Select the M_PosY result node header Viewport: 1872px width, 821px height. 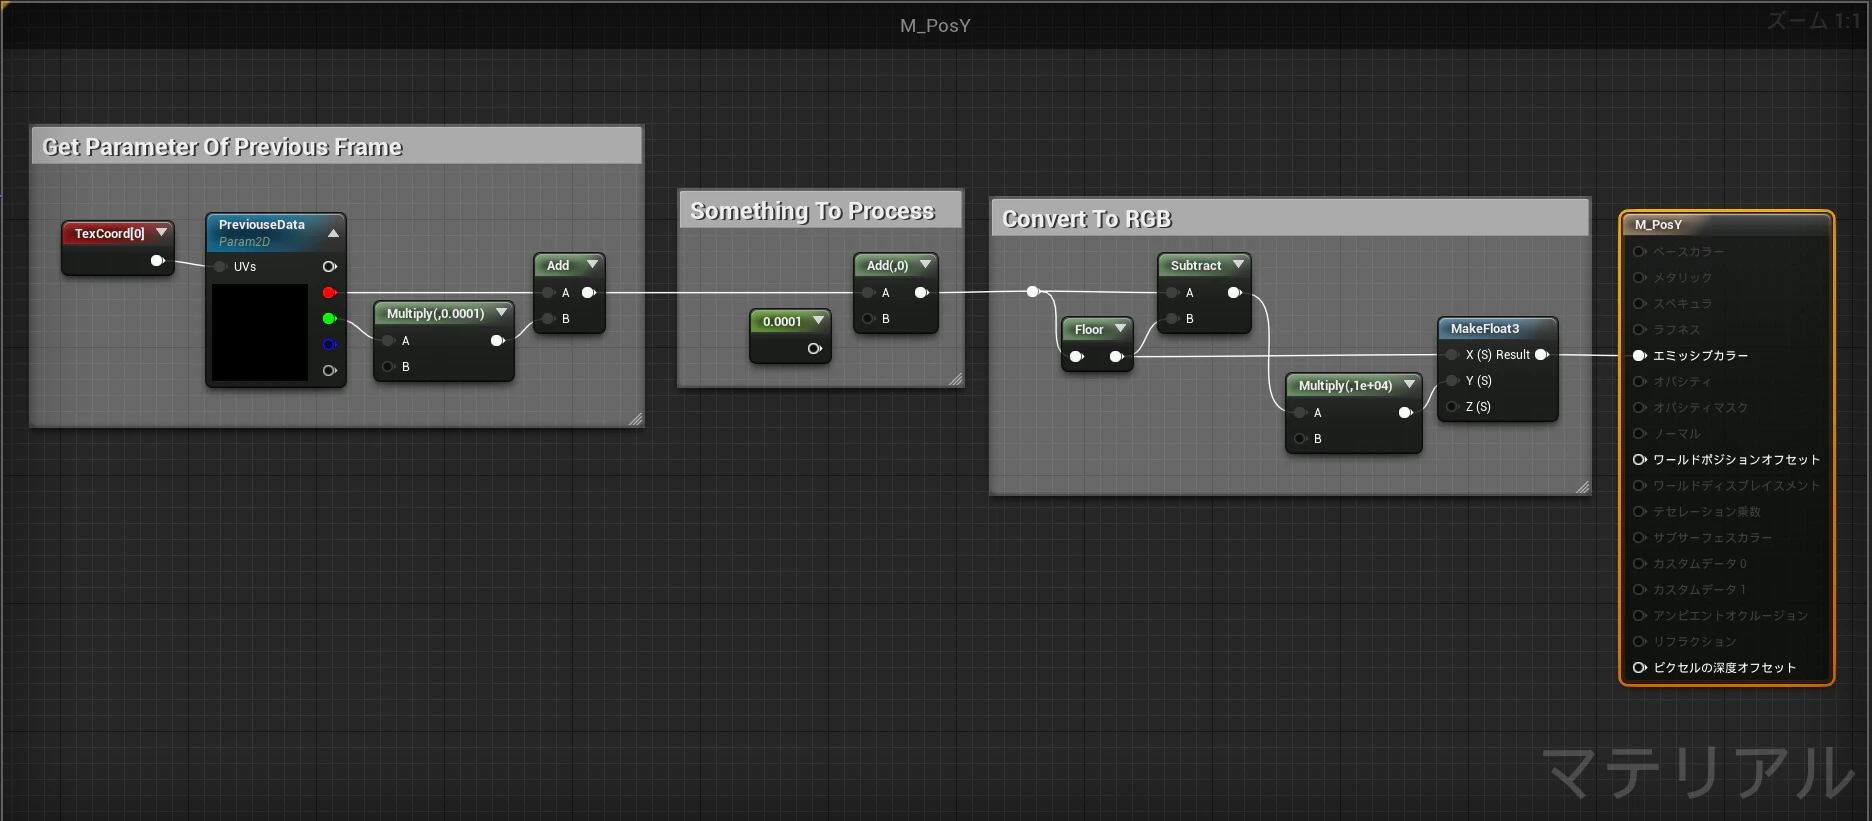coord(1726,224)
